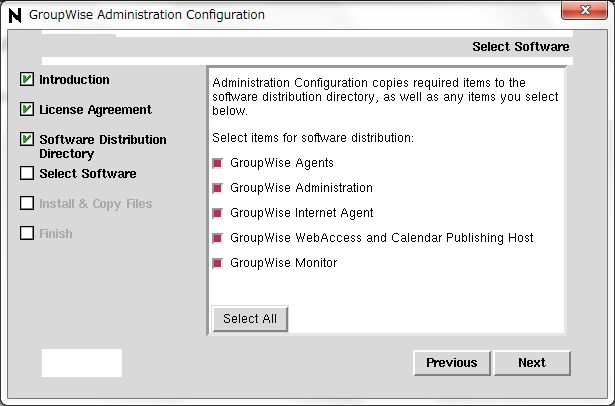Image resolution: width=615 pixels, height=406 pixels.
Task: Click the GroupWise Administration item label
Action: point(301,188)
